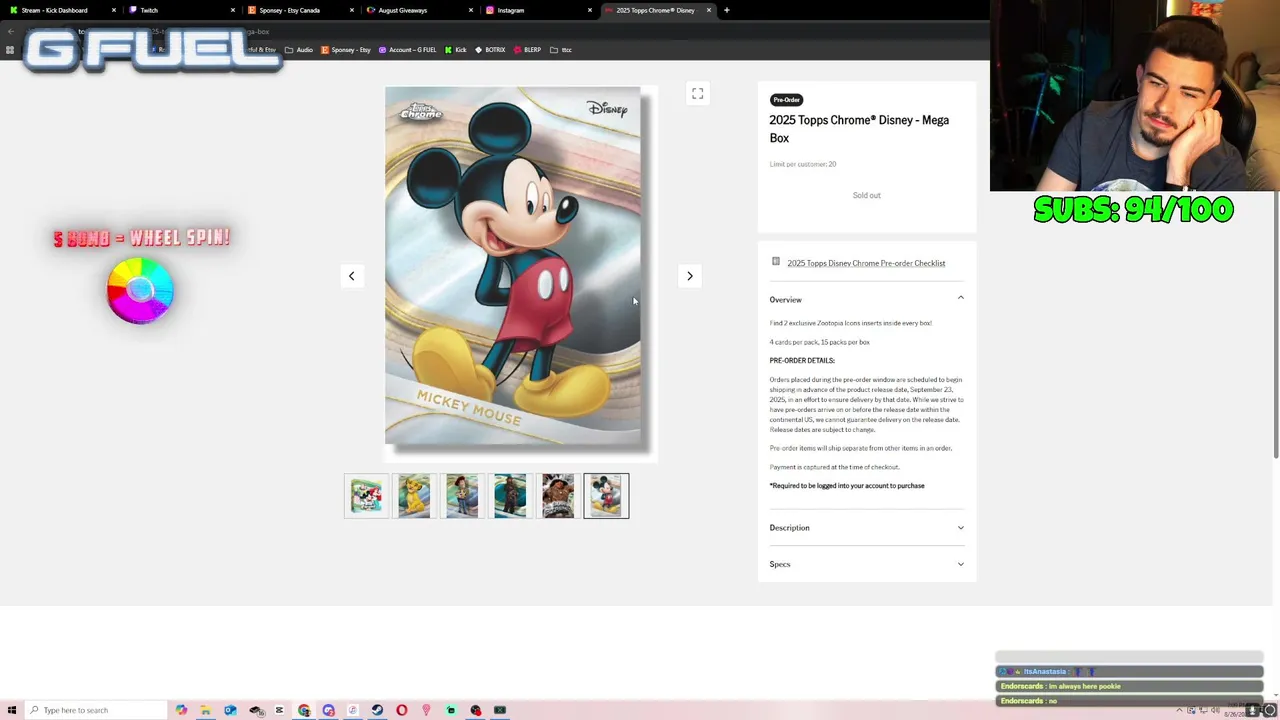Show the next product image
The width and height of the screenshot is (1280, 720).
tap(689, 276)
